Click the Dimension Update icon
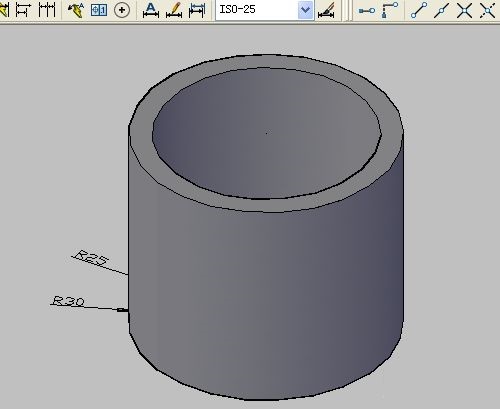This screenshot has height=409, width=500. pyautogui.click(x=197, y=10)
